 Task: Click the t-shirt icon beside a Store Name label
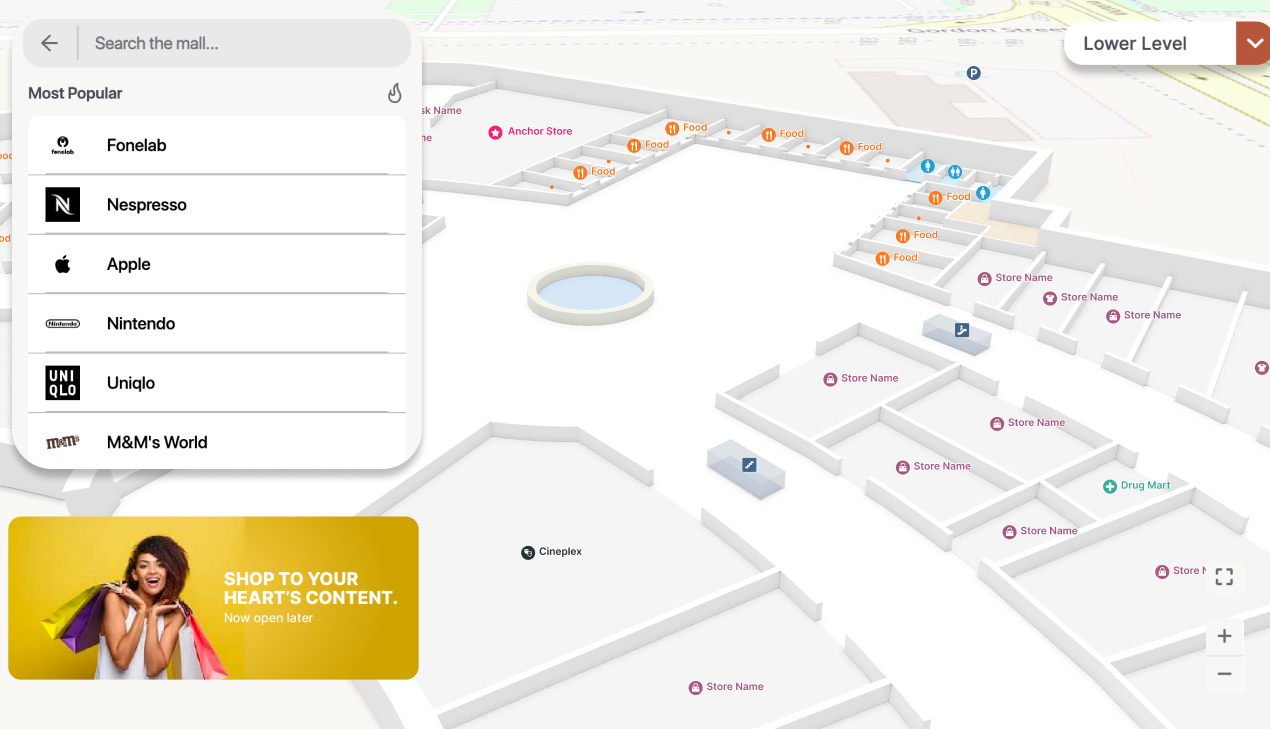pyautogui.click(x=1050, y=298)
